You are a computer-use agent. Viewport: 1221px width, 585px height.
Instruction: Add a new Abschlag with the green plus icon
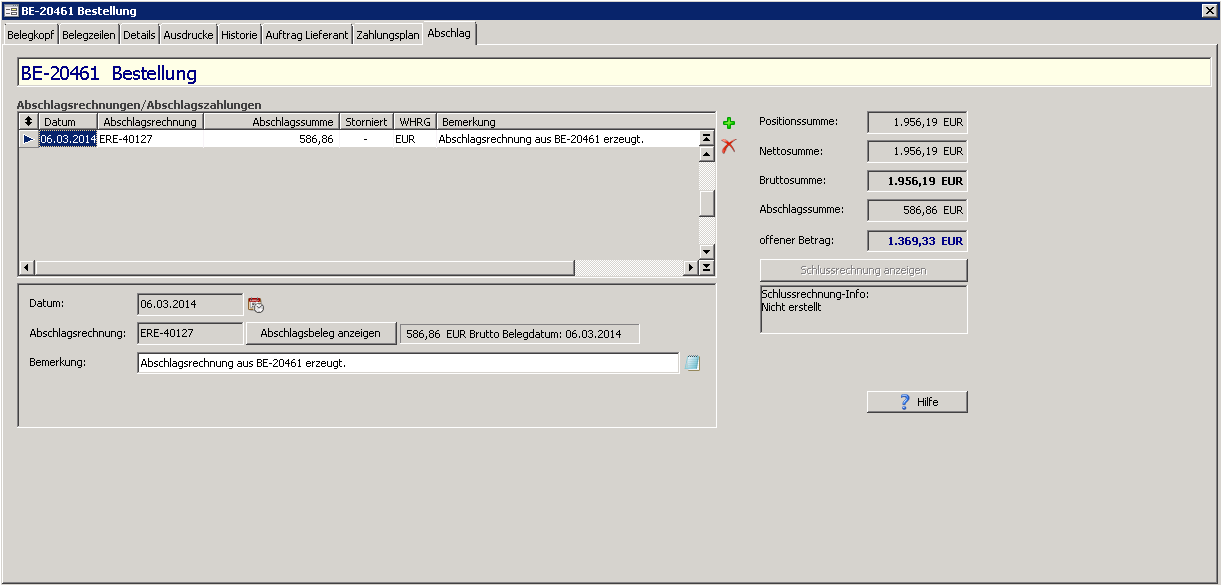coord(729,123)
